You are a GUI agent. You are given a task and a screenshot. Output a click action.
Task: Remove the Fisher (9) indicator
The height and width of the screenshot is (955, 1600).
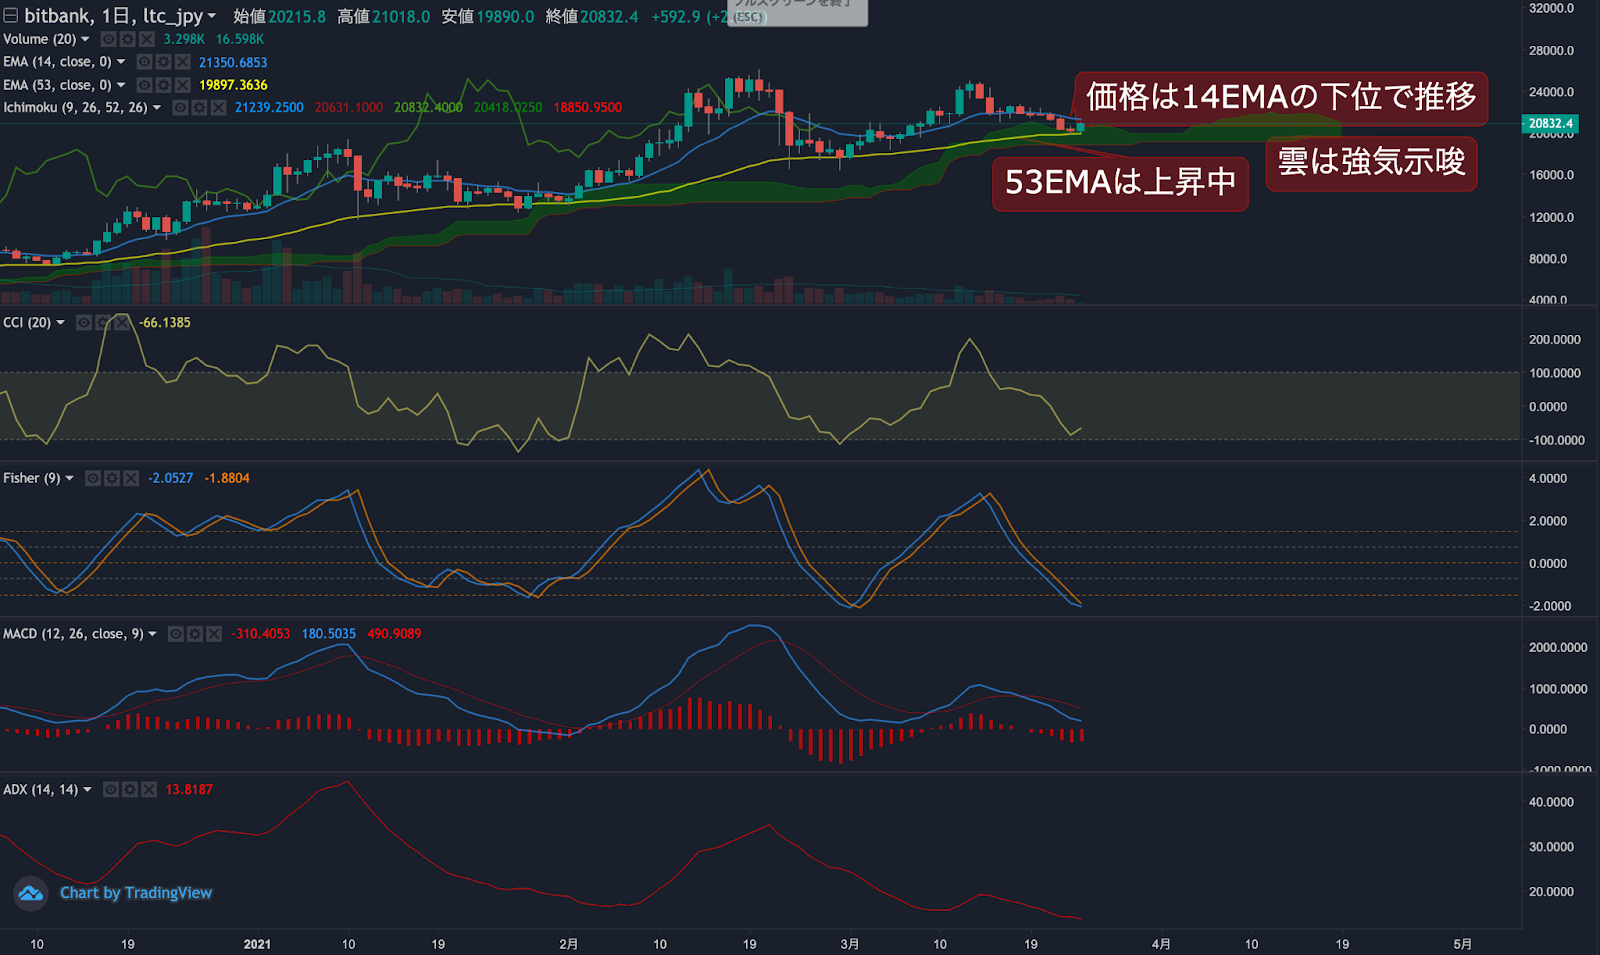tap(131, 478)
